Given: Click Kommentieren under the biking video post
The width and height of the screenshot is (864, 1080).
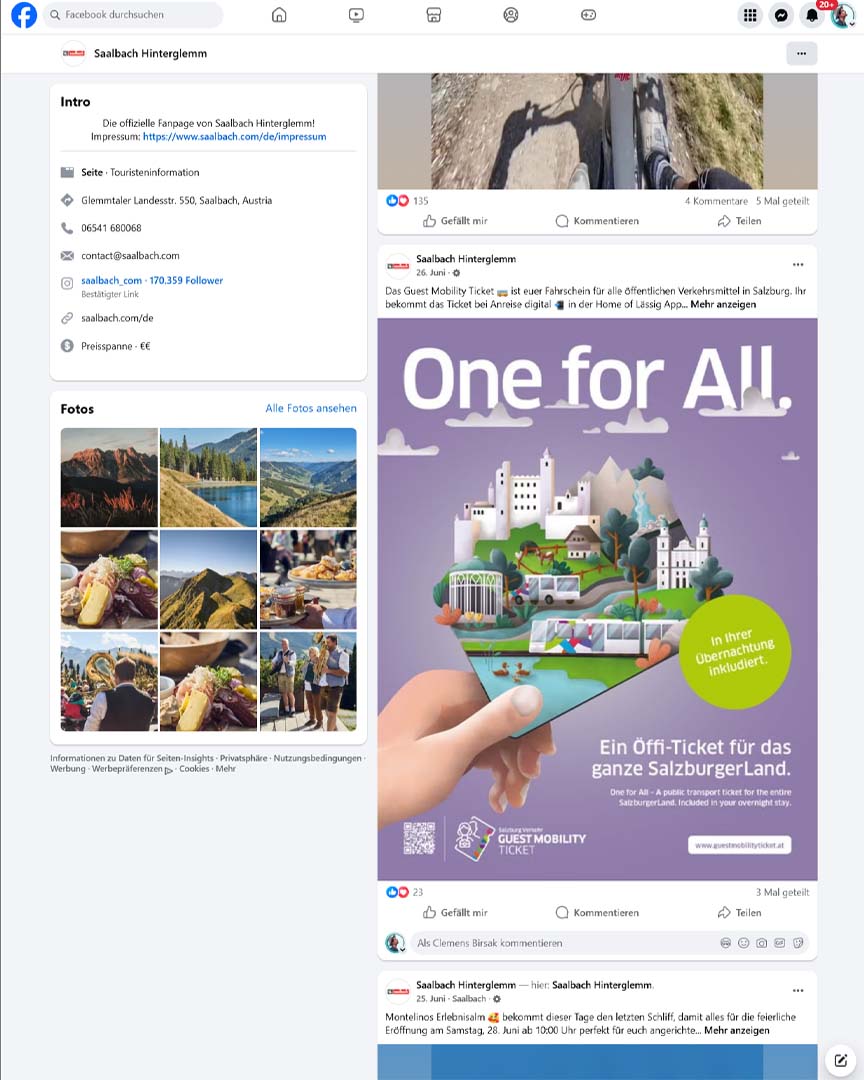Looking at the screenshot, I should pyautogui.click(x=597, y=221).
